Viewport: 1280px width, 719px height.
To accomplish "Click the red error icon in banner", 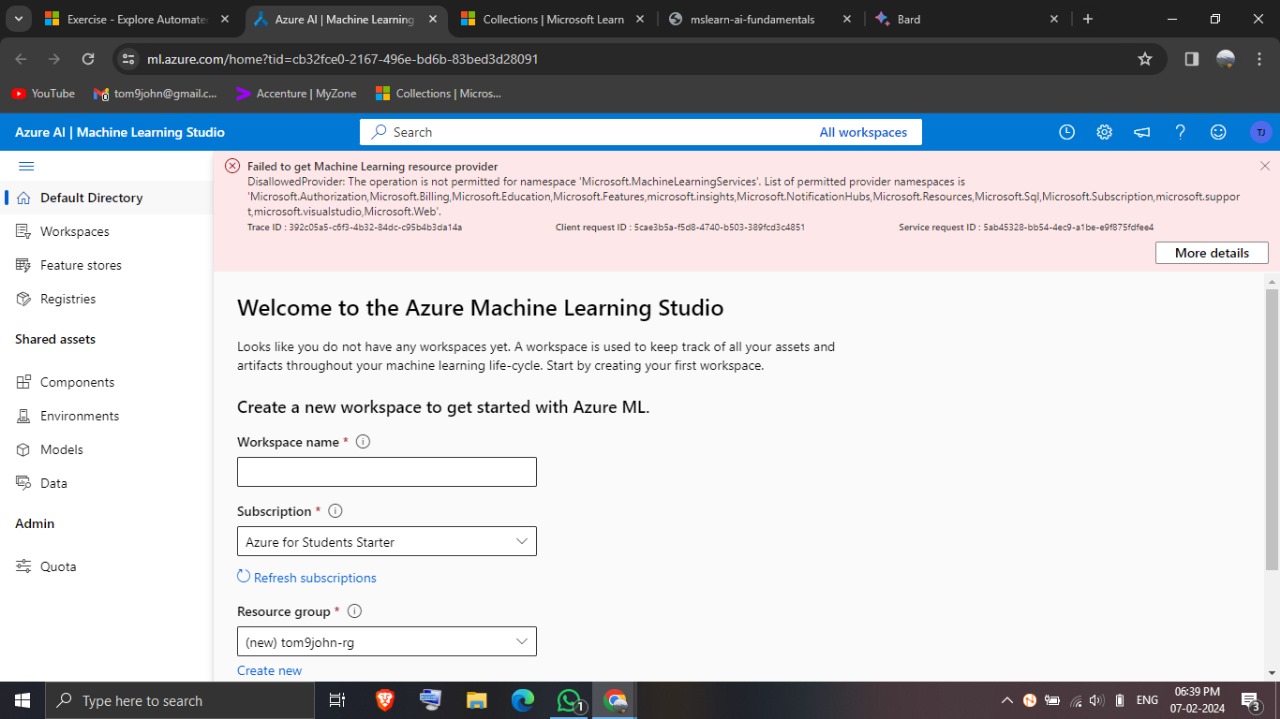I will [x=232, y=166].
